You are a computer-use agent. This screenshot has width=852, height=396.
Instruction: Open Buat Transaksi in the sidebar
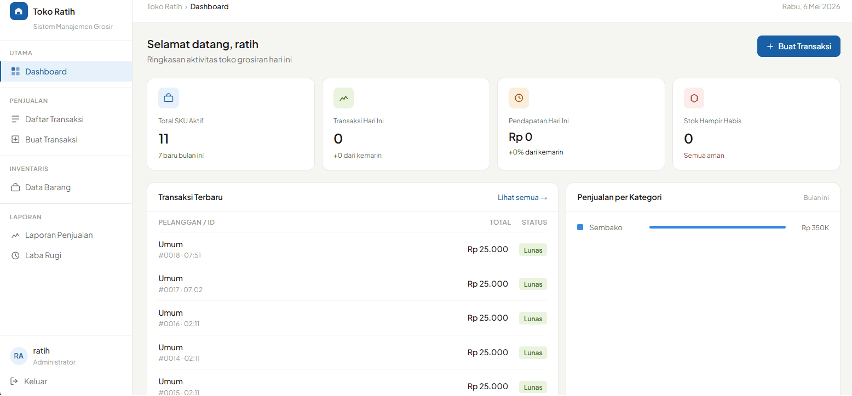tap(66, 140)
